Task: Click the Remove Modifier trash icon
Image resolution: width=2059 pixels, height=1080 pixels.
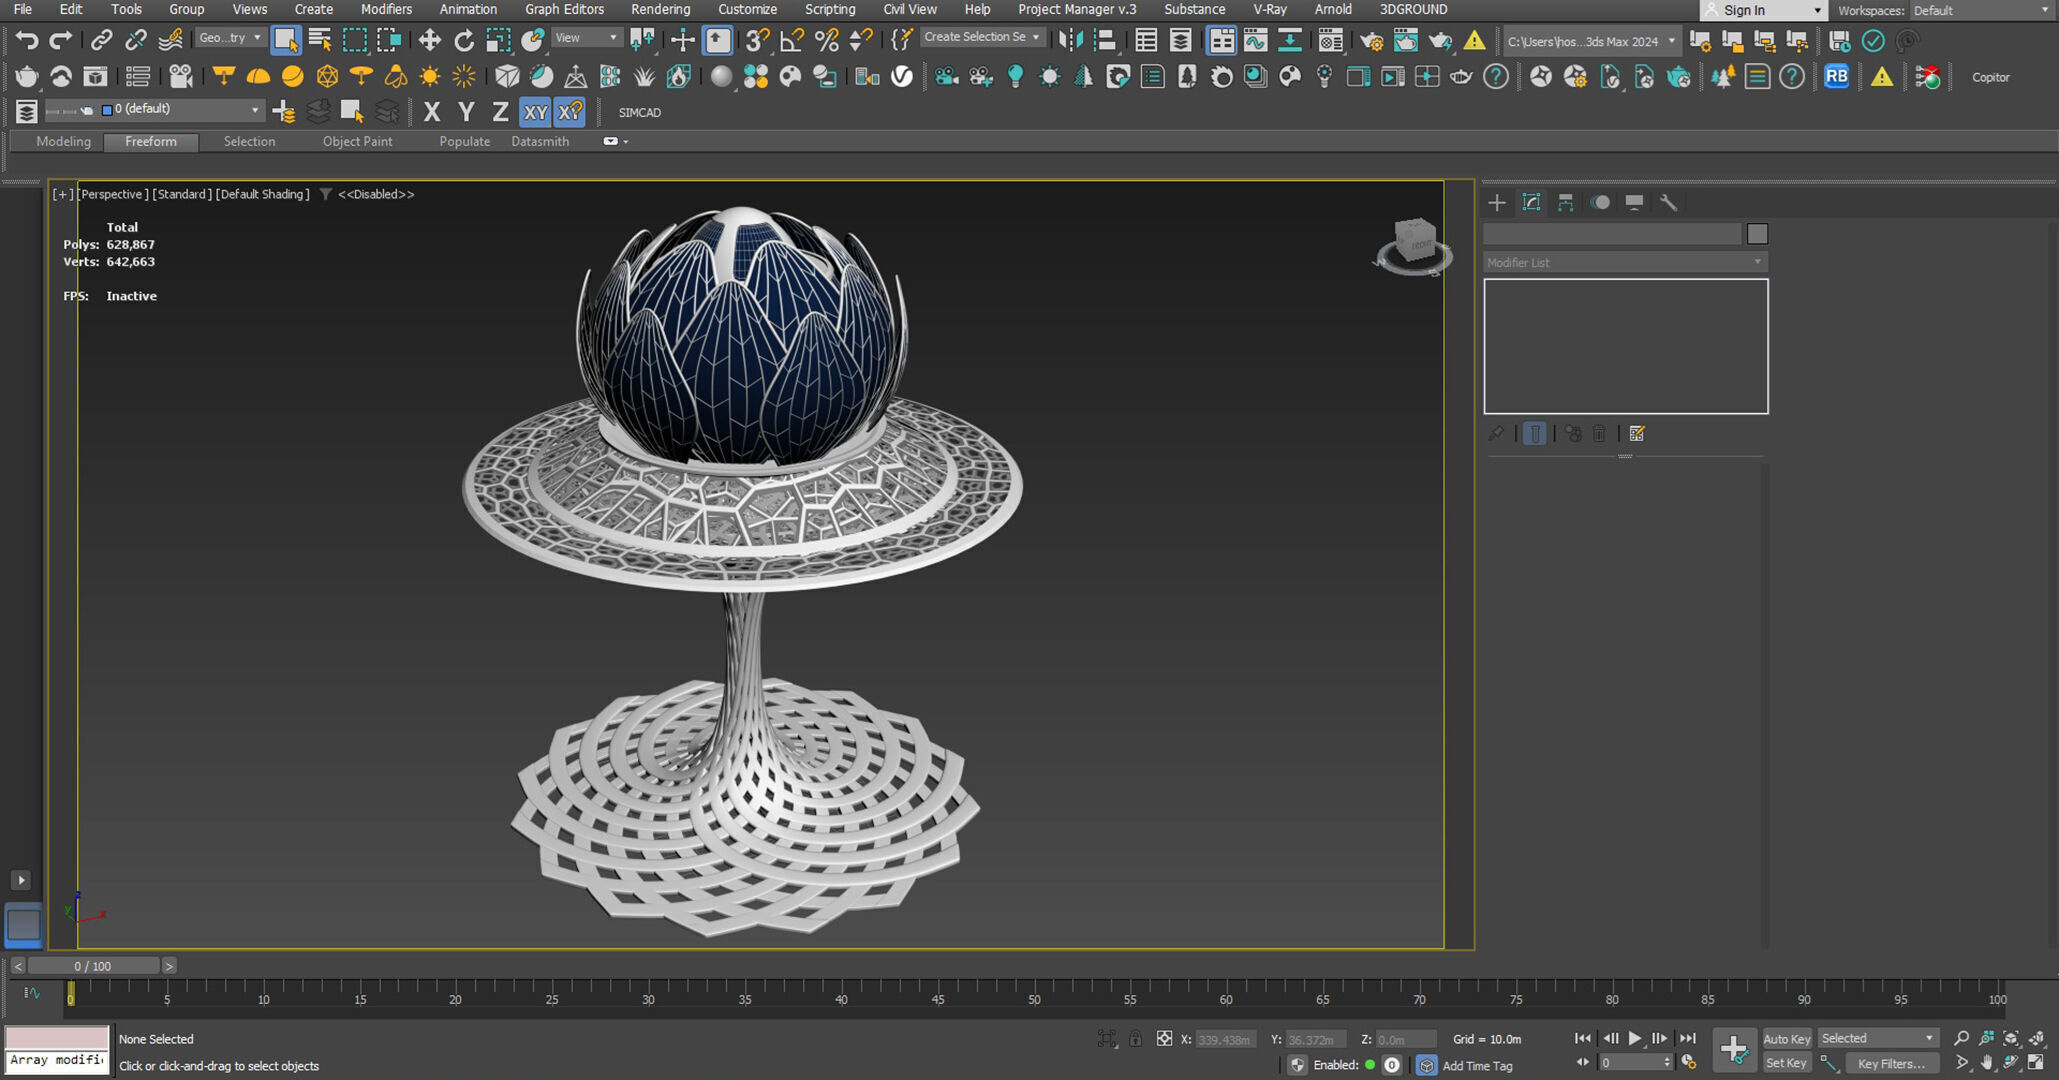Action: 1599,433
